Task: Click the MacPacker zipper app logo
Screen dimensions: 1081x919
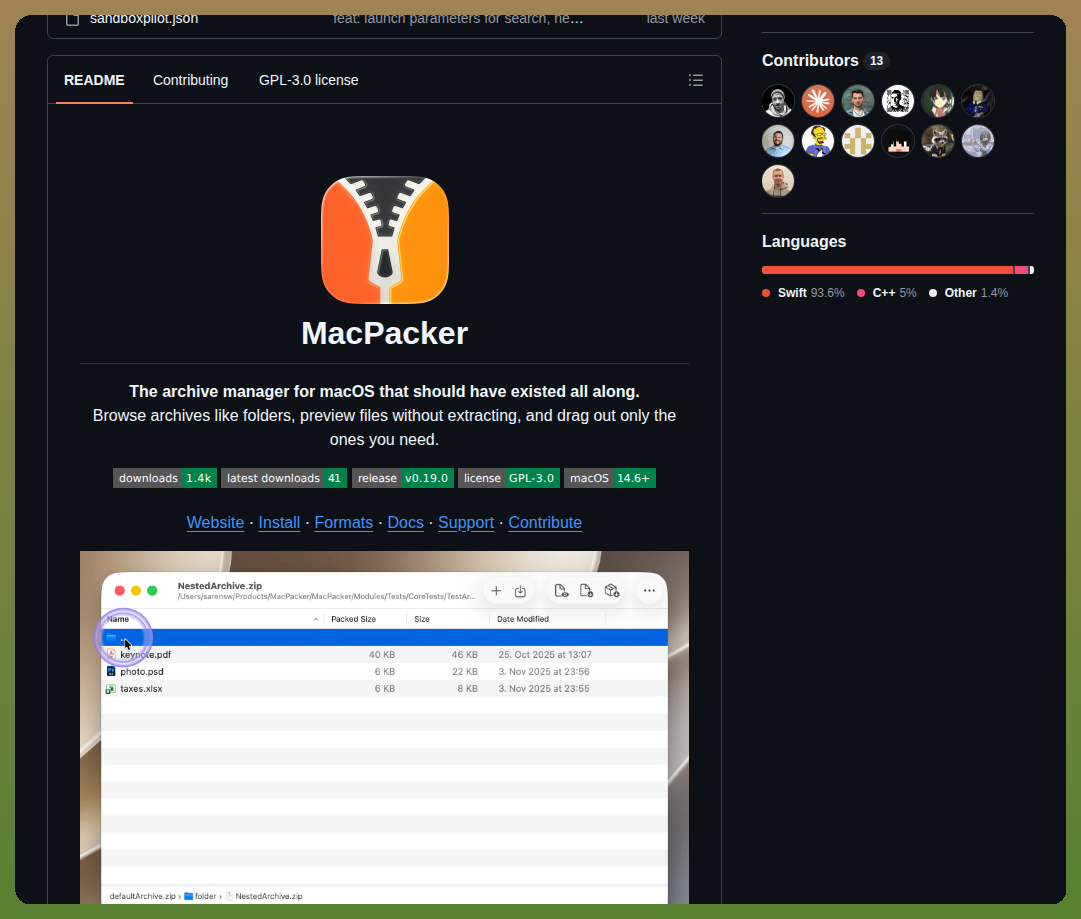Action: (385, 240)
